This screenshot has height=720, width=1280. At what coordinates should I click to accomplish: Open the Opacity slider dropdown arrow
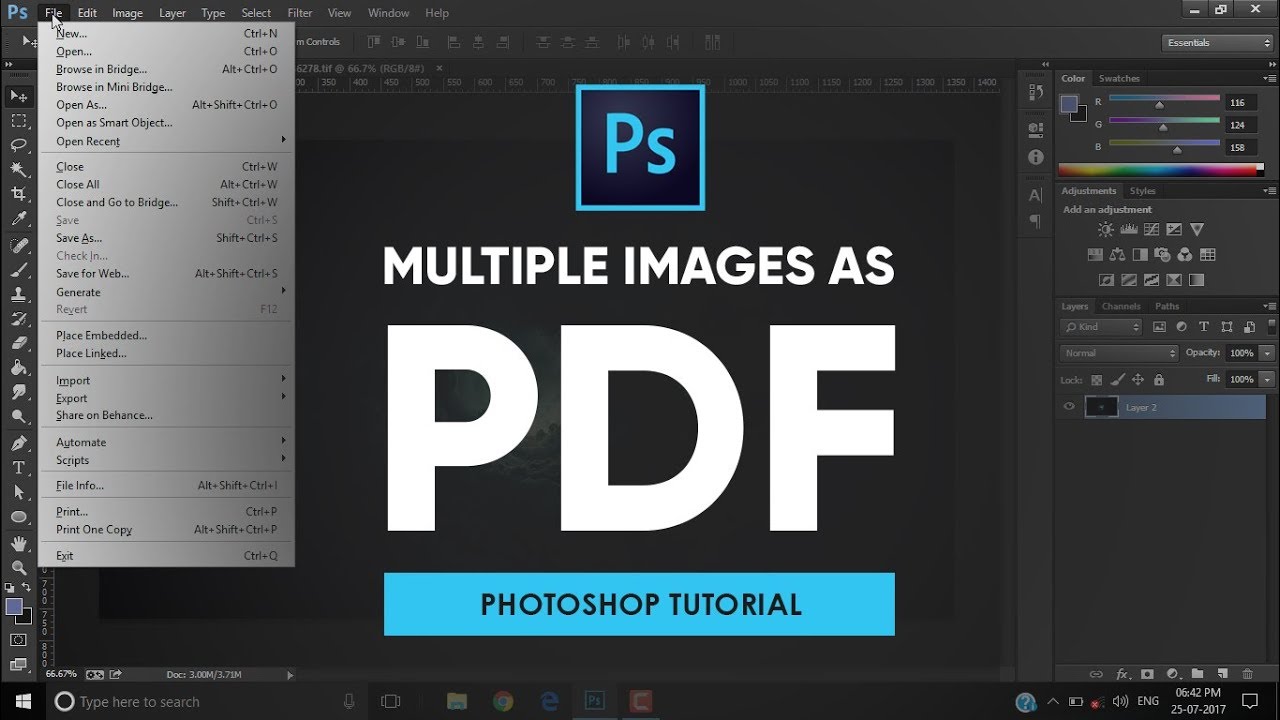point(1267,353)
